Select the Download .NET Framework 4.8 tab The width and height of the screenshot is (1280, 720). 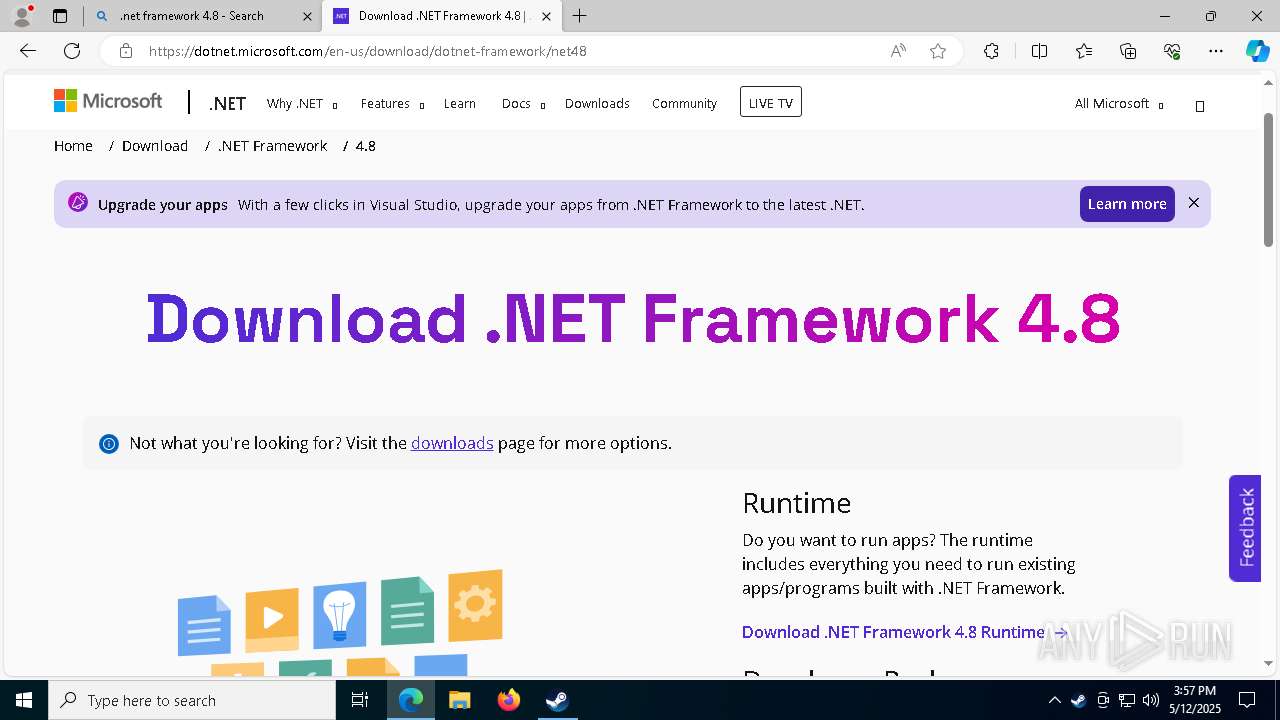click(x=440, y=16)
